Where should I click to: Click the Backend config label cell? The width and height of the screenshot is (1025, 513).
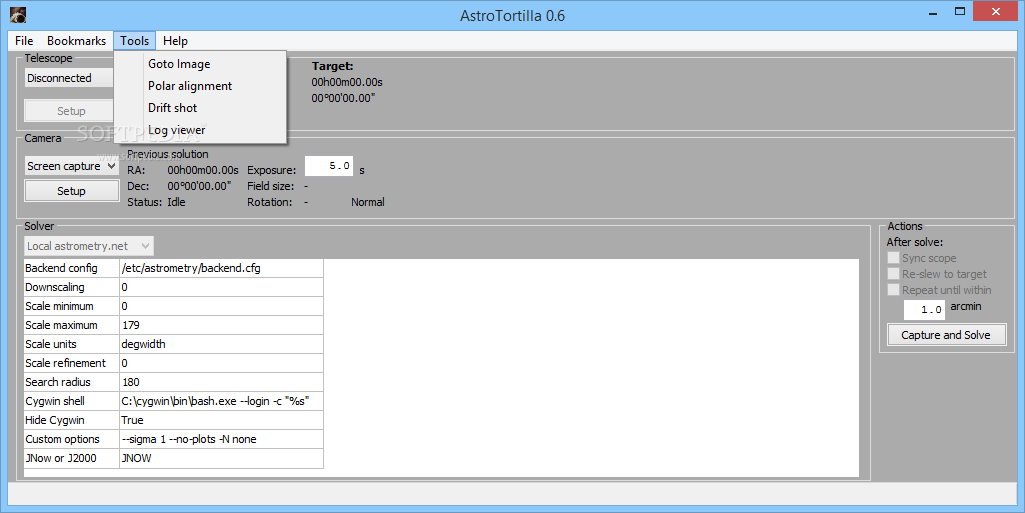71,268
